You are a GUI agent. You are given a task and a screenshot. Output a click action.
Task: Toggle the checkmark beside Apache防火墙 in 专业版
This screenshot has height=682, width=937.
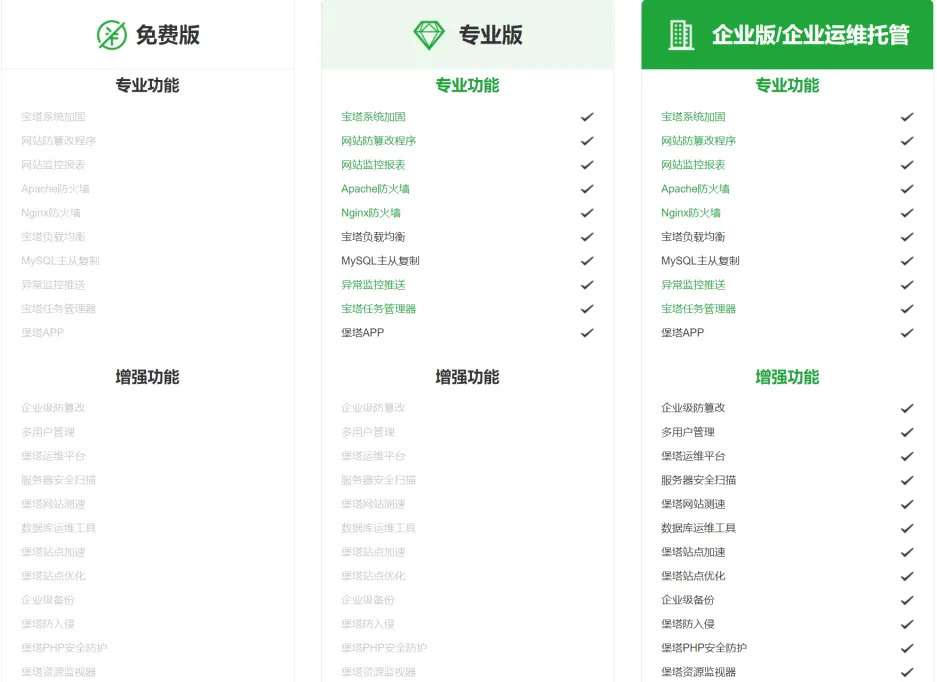[x=587, y=189]
